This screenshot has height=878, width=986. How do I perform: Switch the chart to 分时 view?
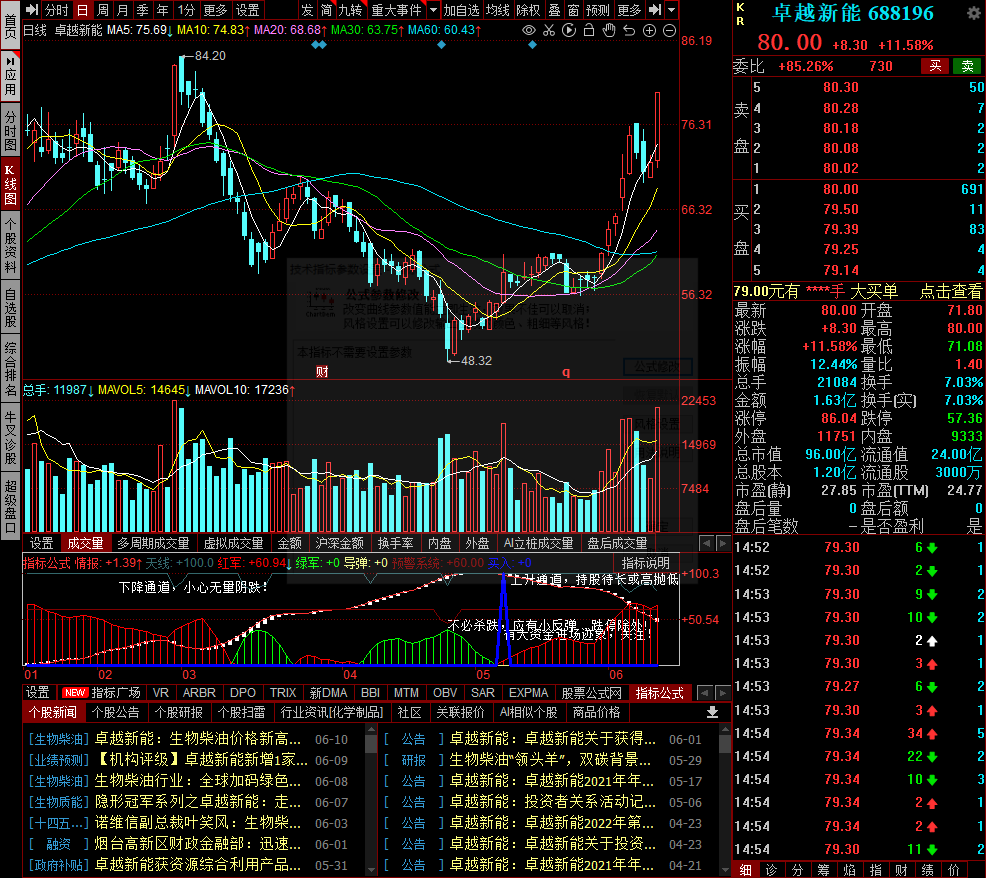coord(56,9)
